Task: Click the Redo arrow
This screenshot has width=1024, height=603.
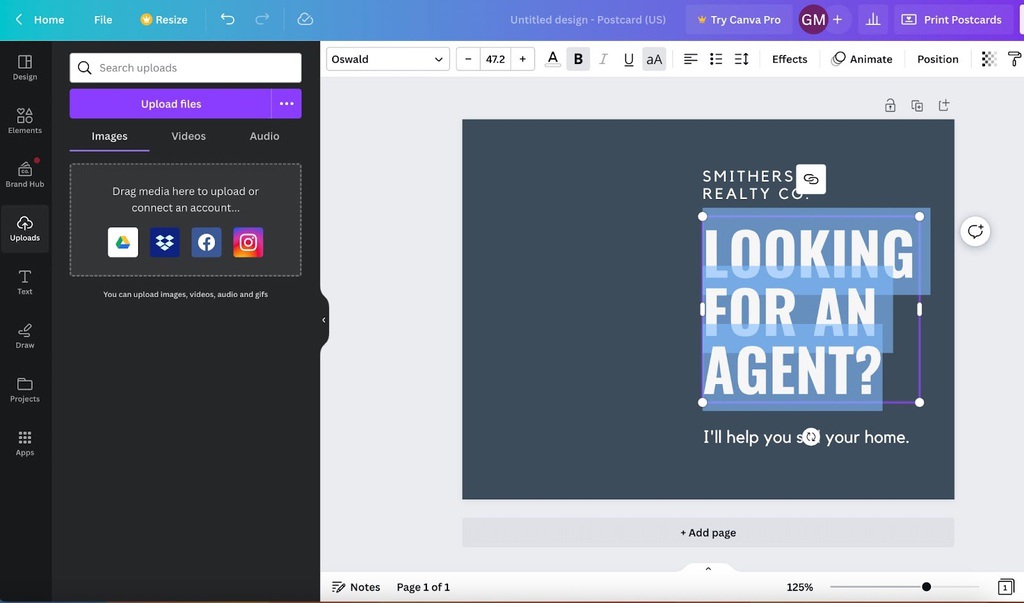Action: point(262,20)
